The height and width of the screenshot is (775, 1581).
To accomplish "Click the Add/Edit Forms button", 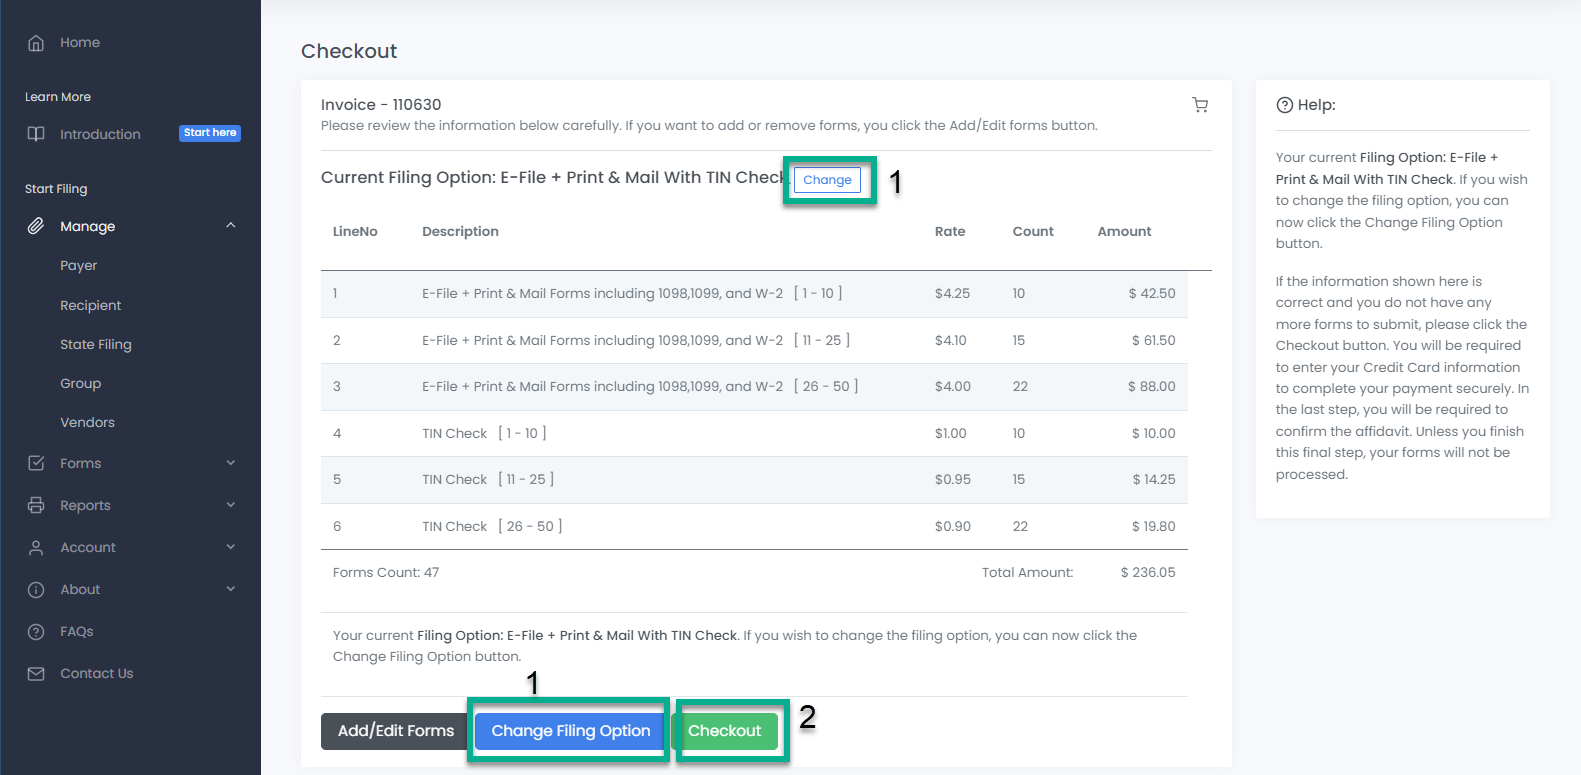I will coord(395,731).
